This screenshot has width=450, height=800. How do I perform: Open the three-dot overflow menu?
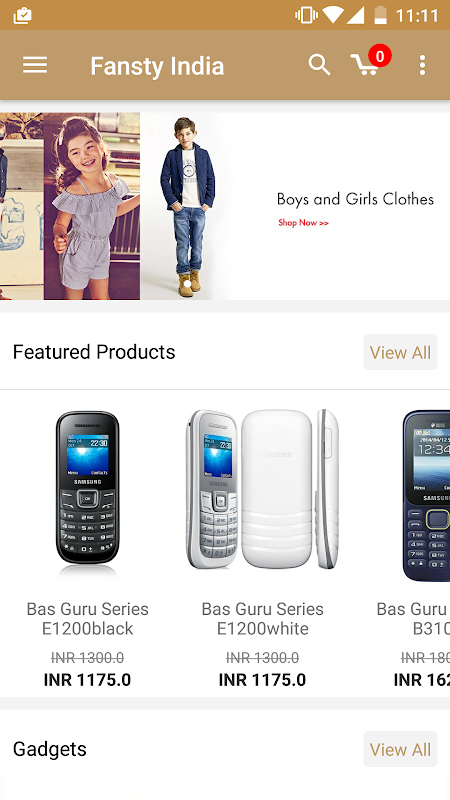pos(422,65)
